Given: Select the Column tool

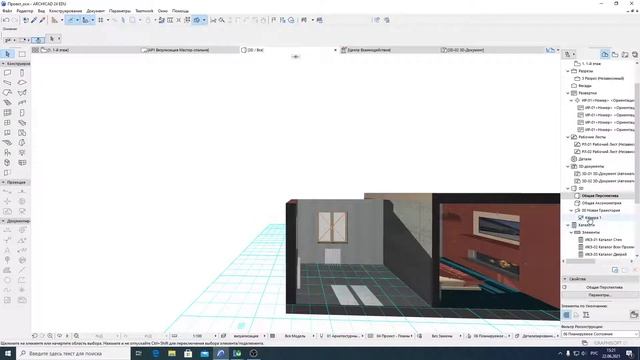Looking at the screenshot, I should pyautogui.click(x=22, y=73).
